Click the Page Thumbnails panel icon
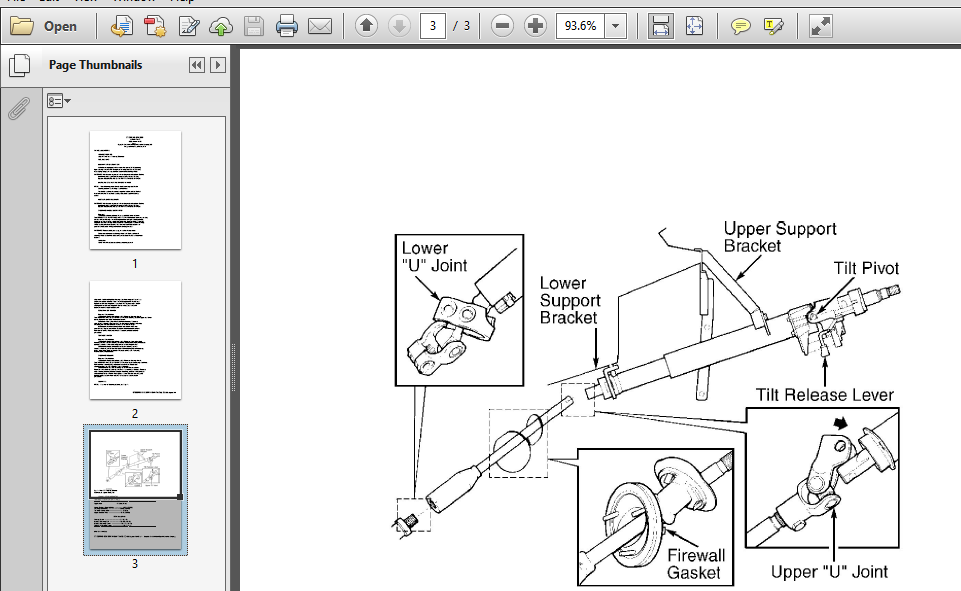The width and height of the screenshot is (961, 591). coord(20,66)
